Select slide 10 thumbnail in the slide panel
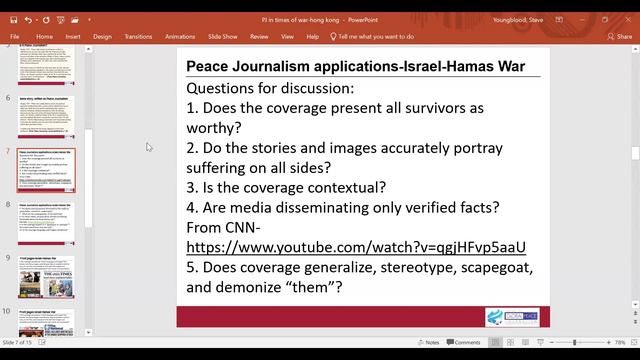640x360 pixels. pos(46,322)
